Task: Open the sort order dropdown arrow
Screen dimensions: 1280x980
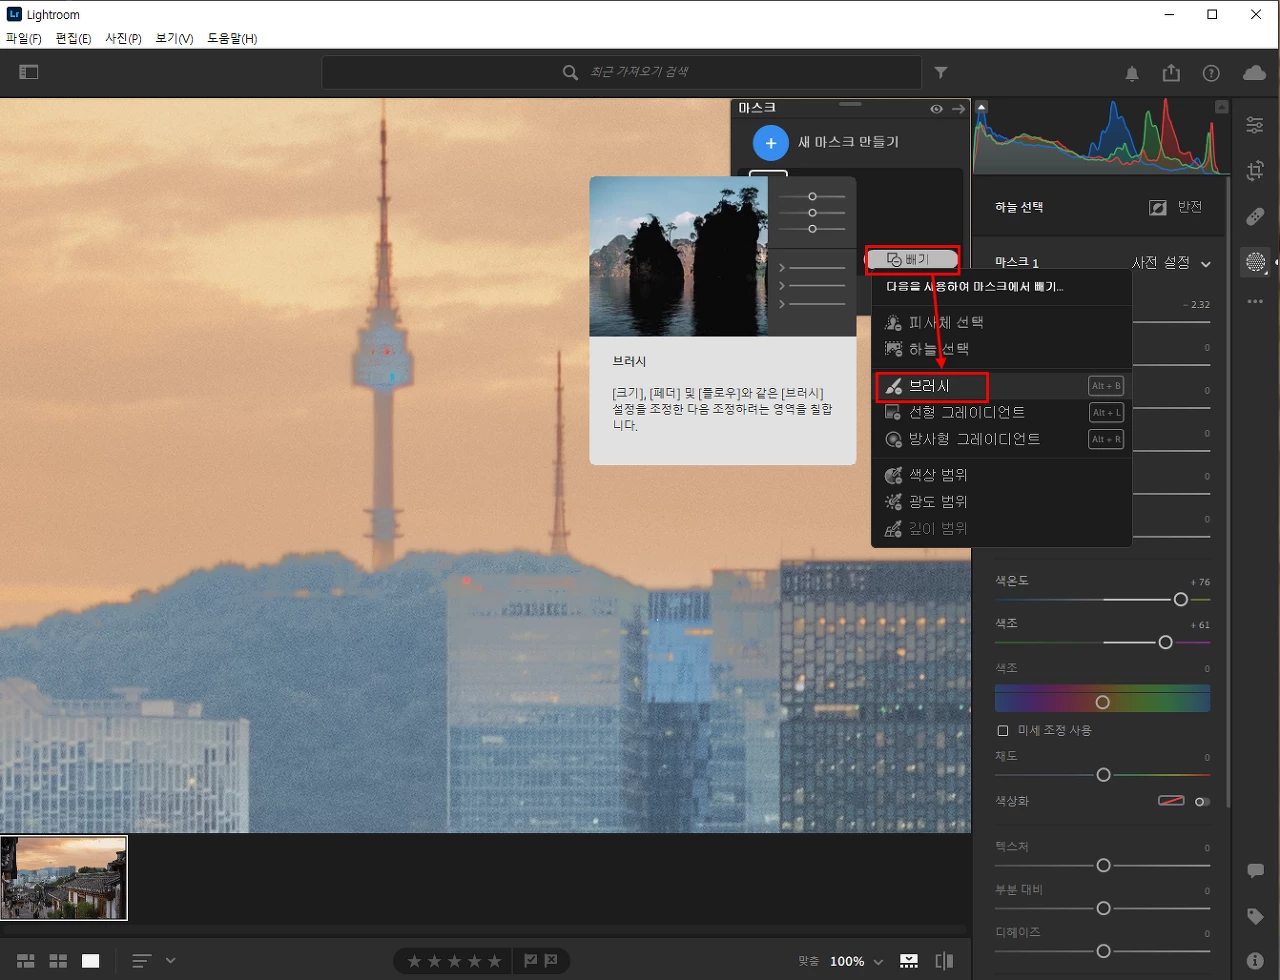Action: [x=170, y=961]
